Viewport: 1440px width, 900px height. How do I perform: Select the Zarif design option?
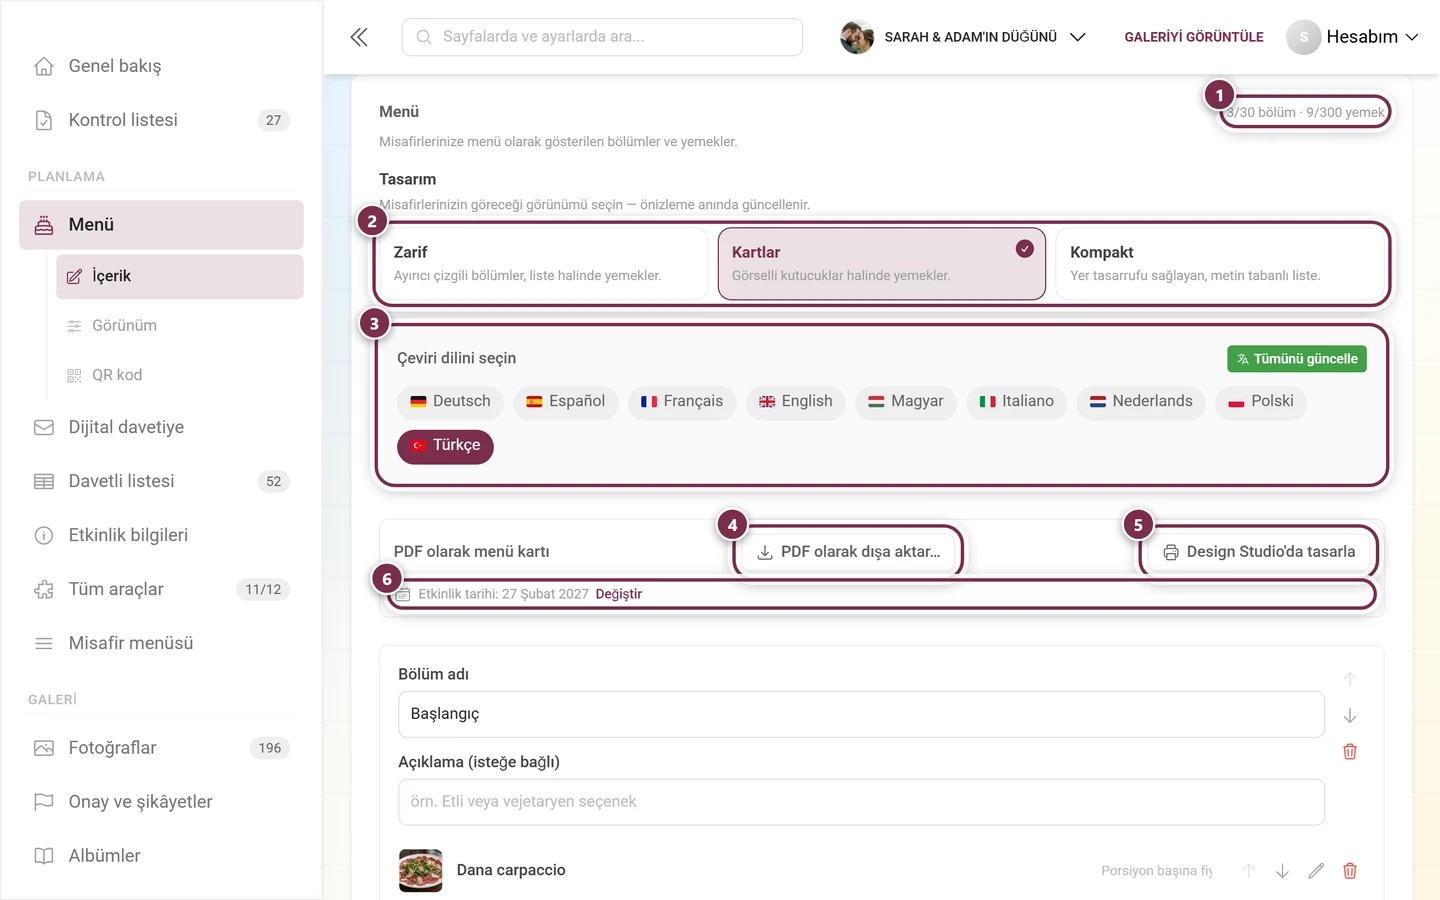pyautogui.click(x=543, y=263)
